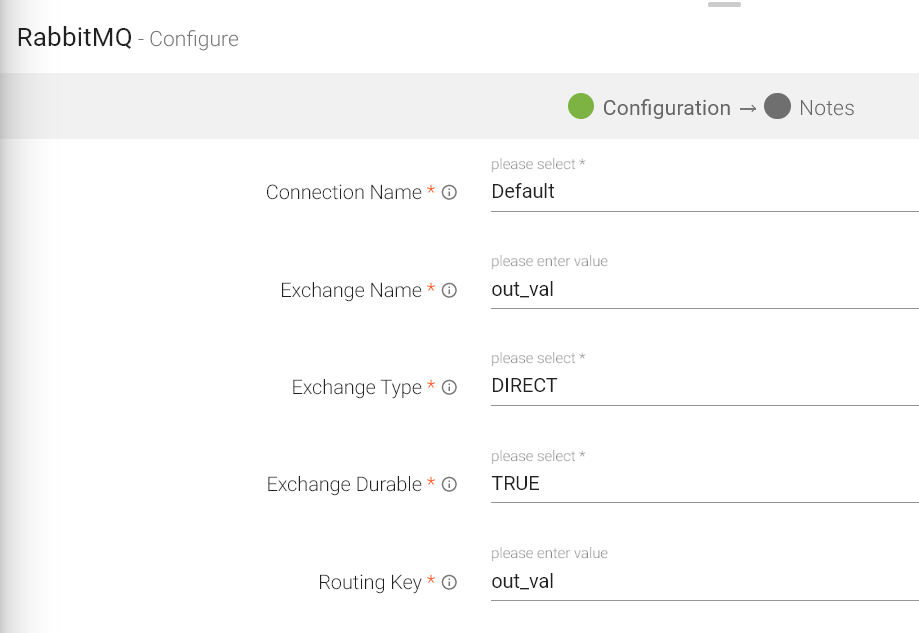Click the Exchange Durable field label
The image size is (919, 633).
pos(344,485)
